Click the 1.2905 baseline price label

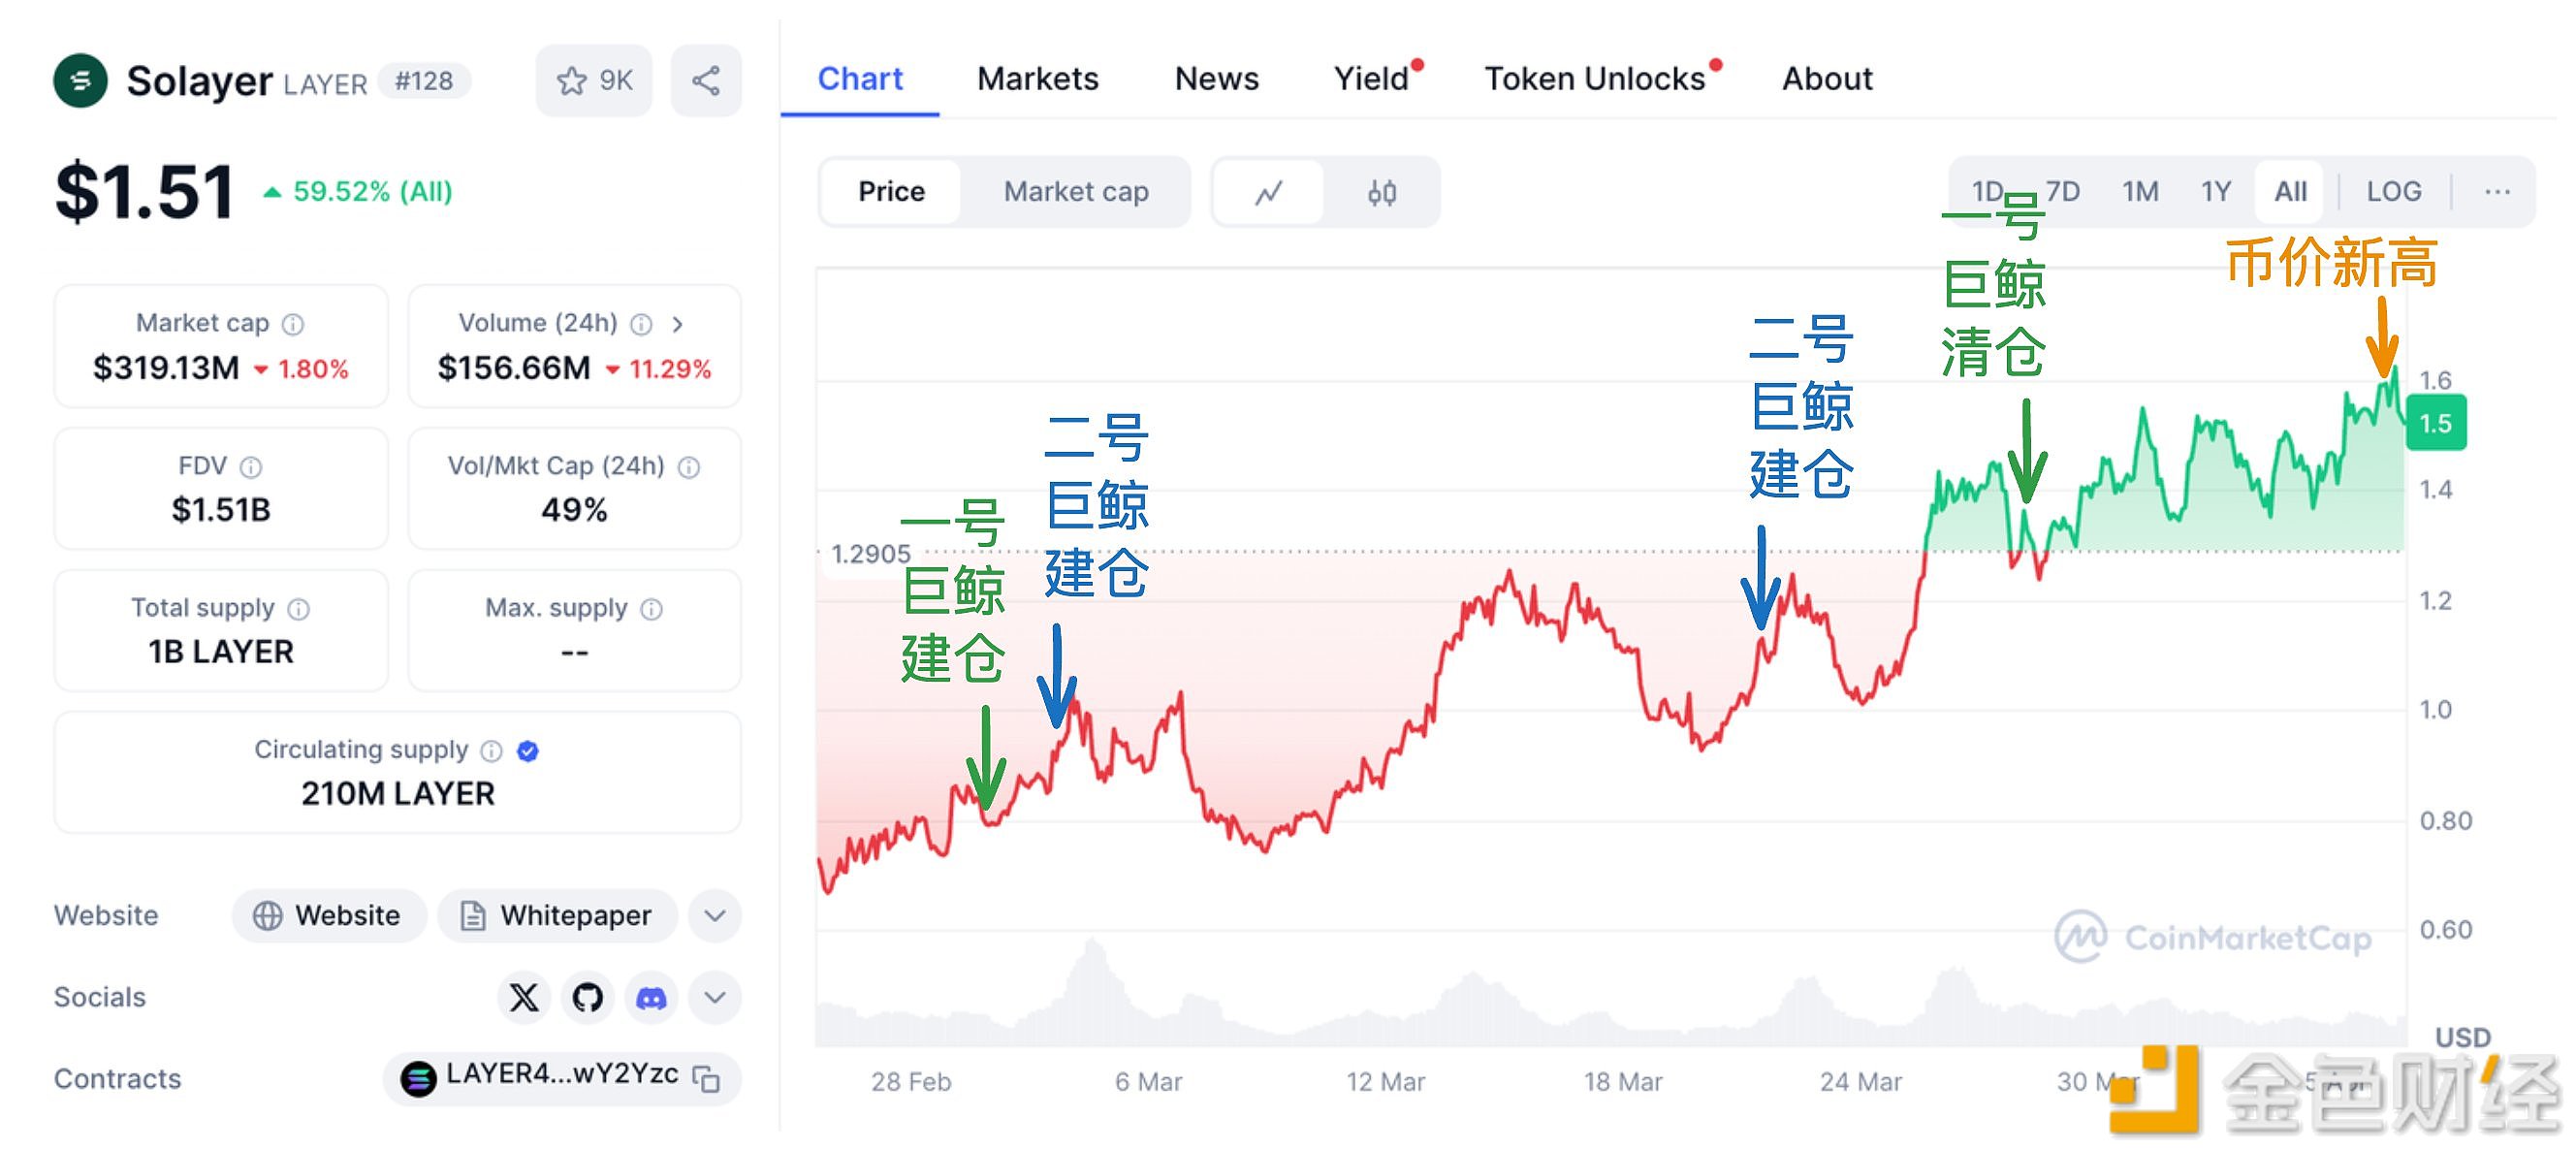[871, 554]
